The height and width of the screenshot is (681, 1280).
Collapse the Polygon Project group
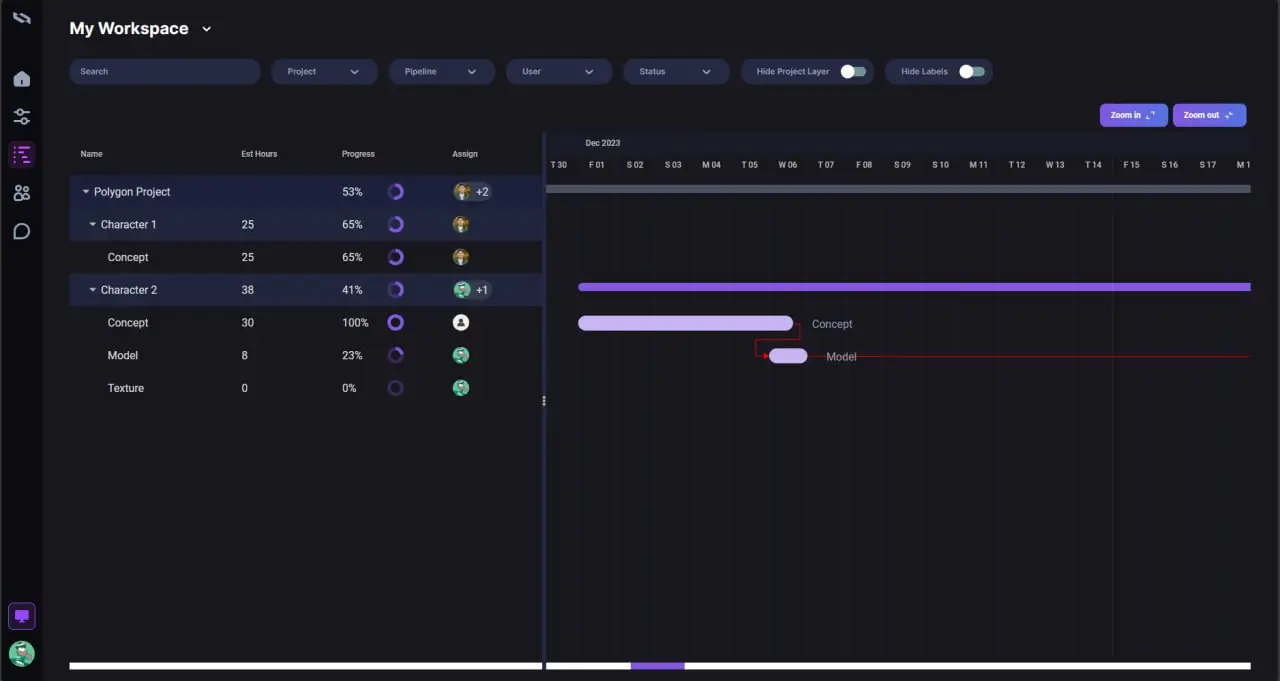tap(86, 192)
